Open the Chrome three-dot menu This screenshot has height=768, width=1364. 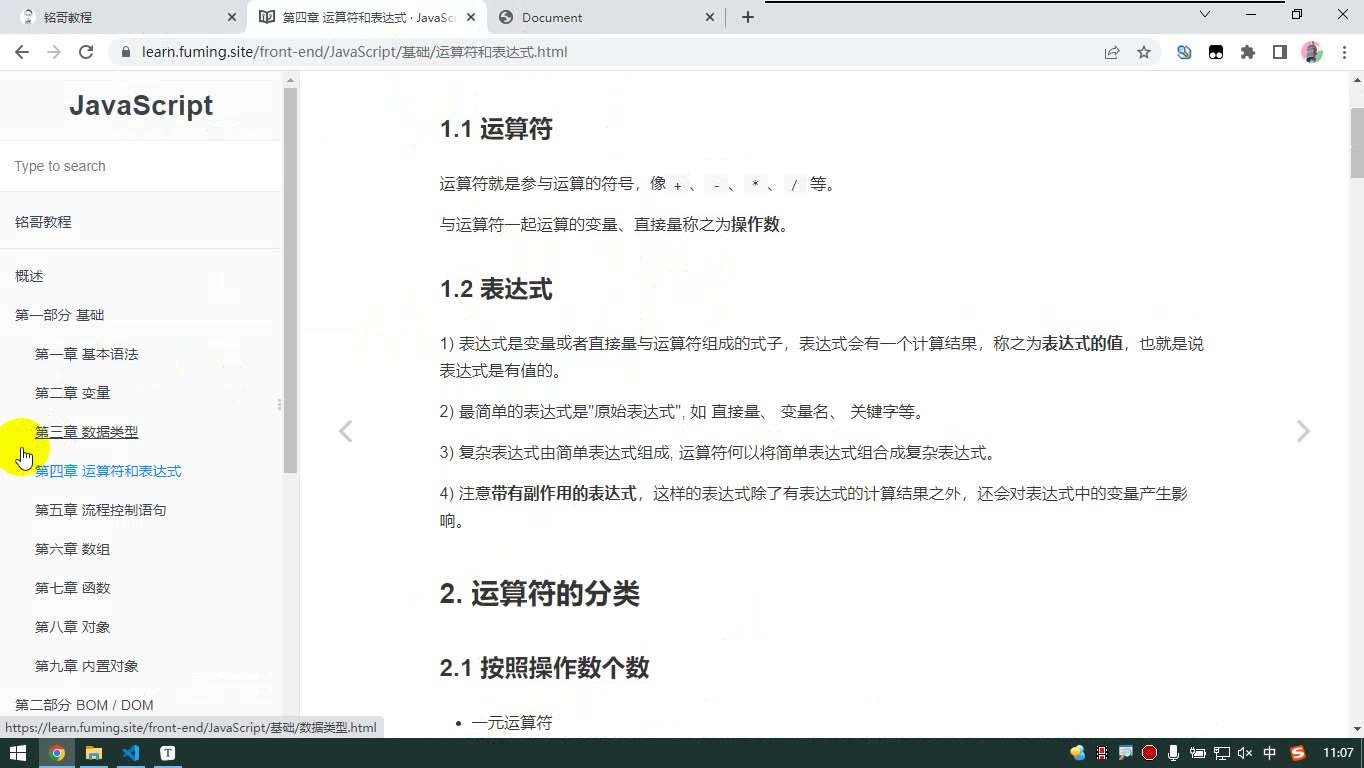coord(1342,52)
